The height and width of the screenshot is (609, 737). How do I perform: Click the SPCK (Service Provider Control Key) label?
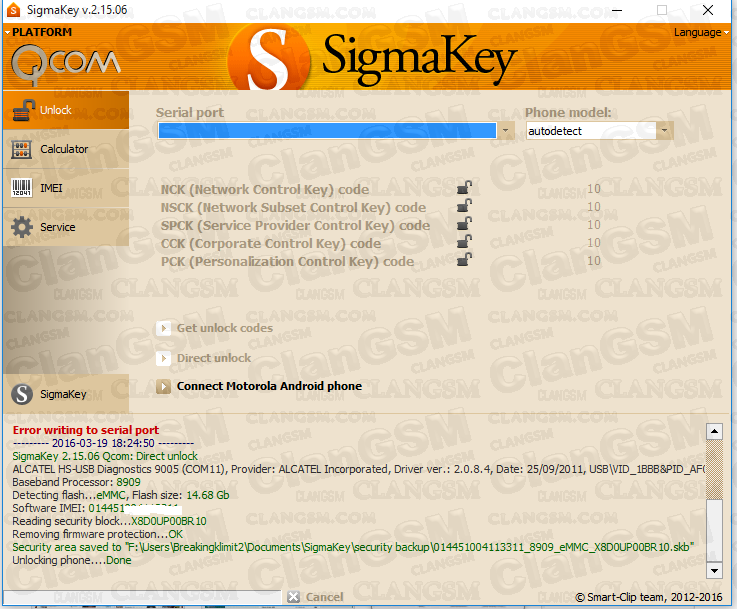(x=295, y=226)
